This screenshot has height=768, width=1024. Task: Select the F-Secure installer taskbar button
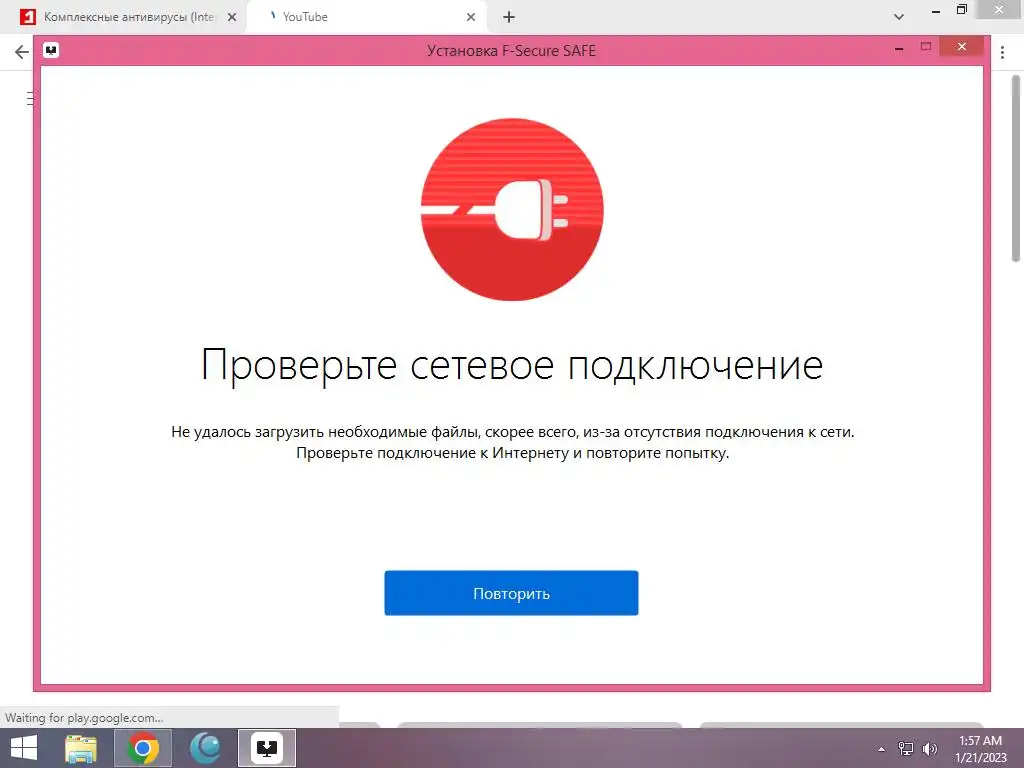tap(266, 748)
